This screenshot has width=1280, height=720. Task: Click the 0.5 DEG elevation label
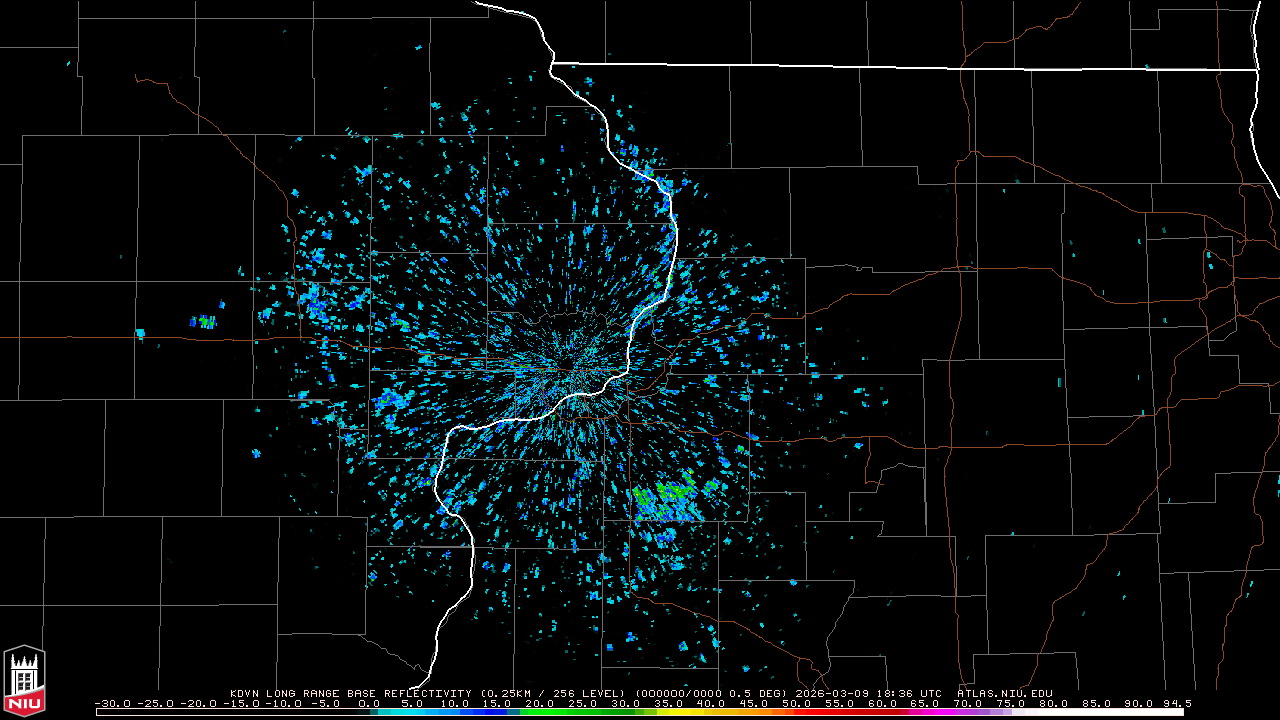759,693
